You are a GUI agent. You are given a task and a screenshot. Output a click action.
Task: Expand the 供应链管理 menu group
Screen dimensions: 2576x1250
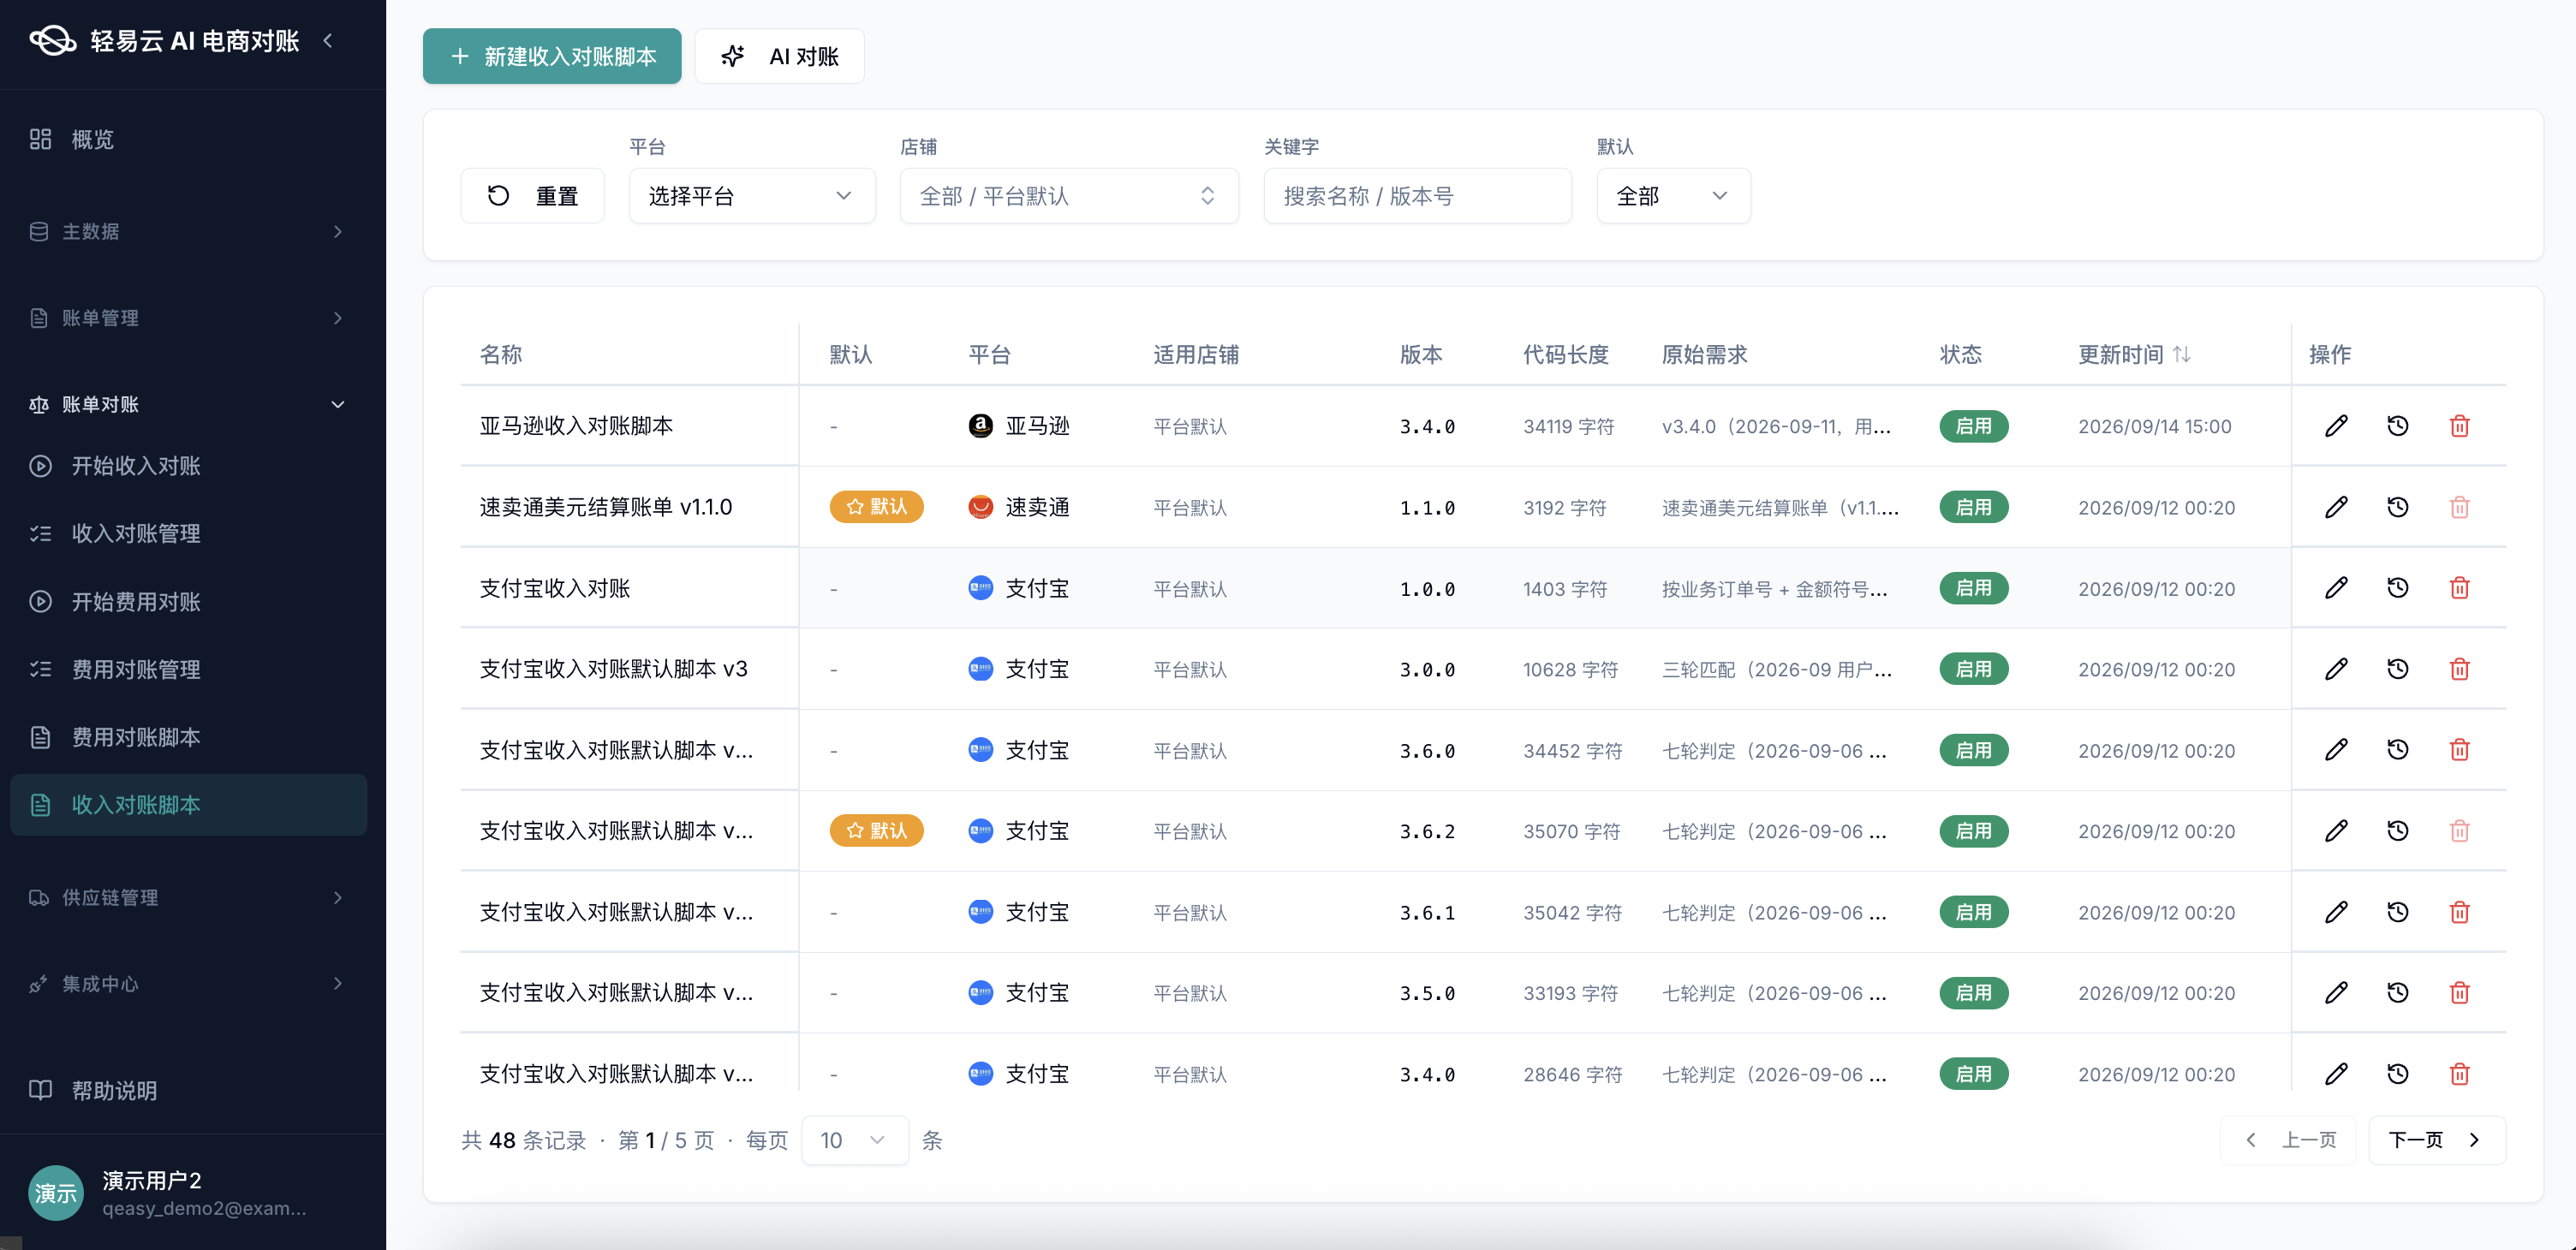(x=188, y=898)
